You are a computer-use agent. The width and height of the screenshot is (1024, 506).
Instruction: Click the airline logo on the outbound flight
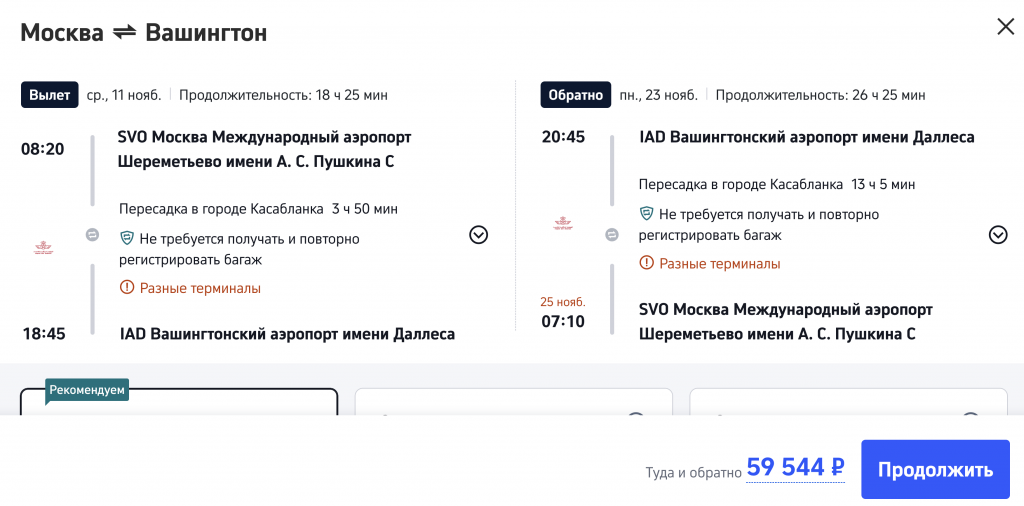pyautogui.click(x=43, y=246)
